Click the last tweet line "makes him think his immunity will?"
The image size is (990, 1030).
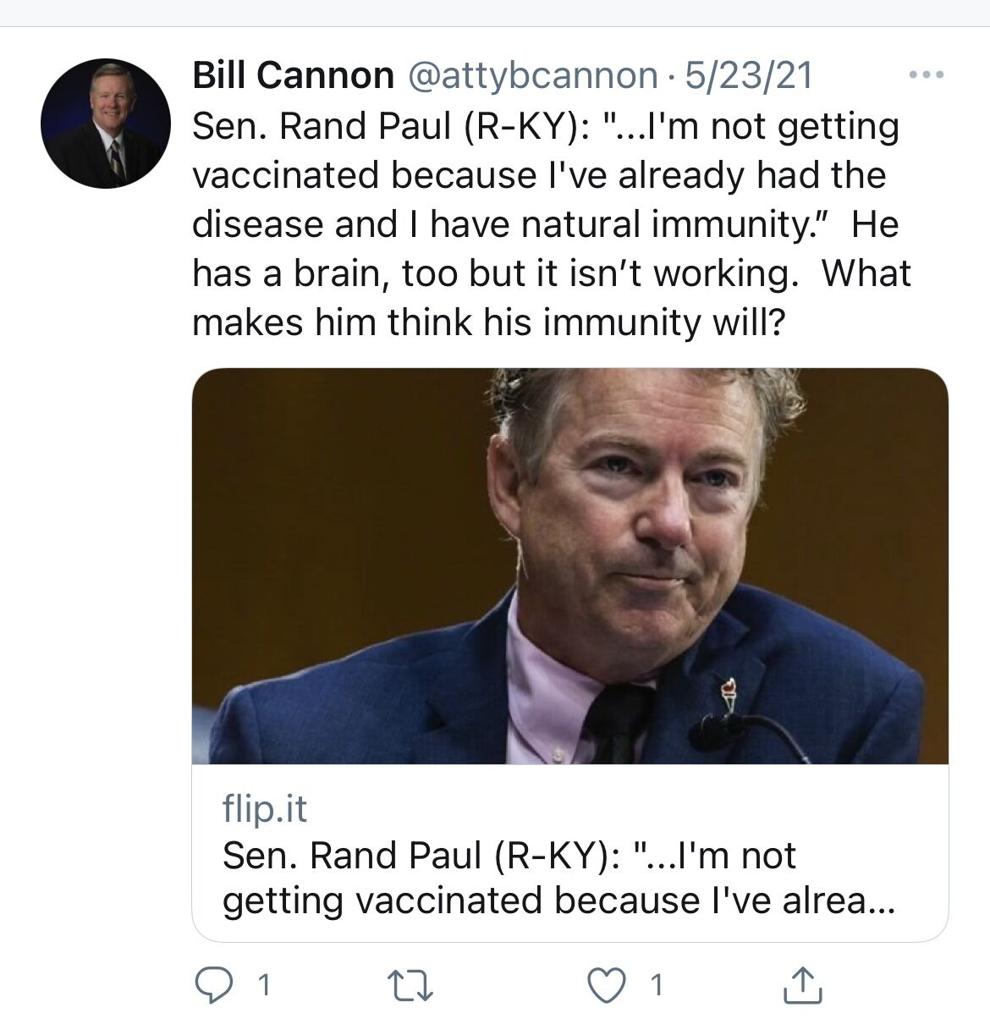click(x=489, y=322)
